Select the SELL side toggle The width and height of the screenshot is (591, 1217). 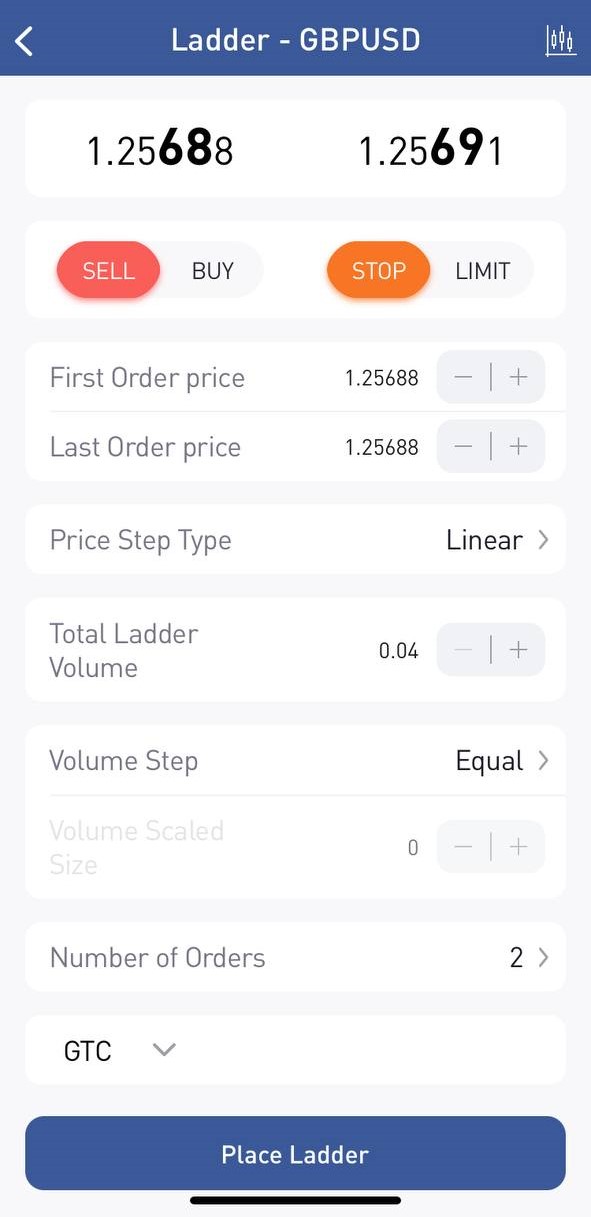coord(108,271)
